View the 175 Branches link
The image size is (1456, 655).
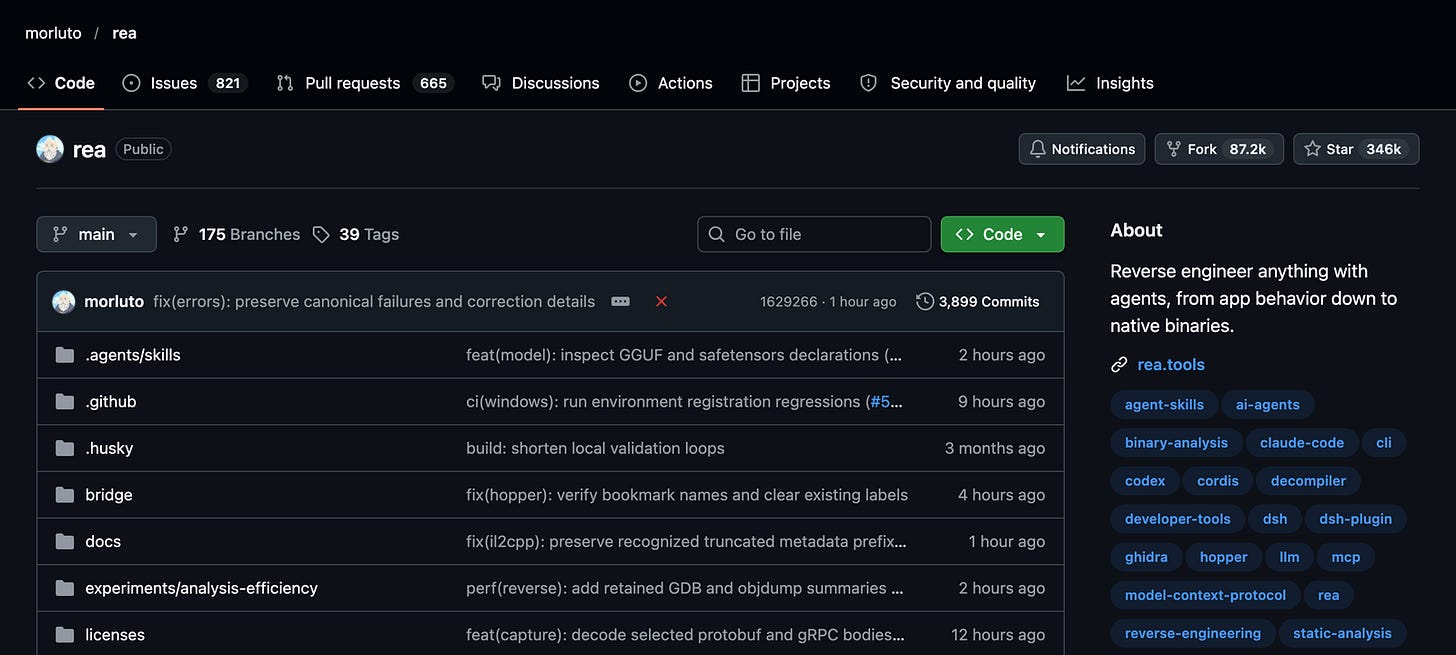click(x=236, y=234)
